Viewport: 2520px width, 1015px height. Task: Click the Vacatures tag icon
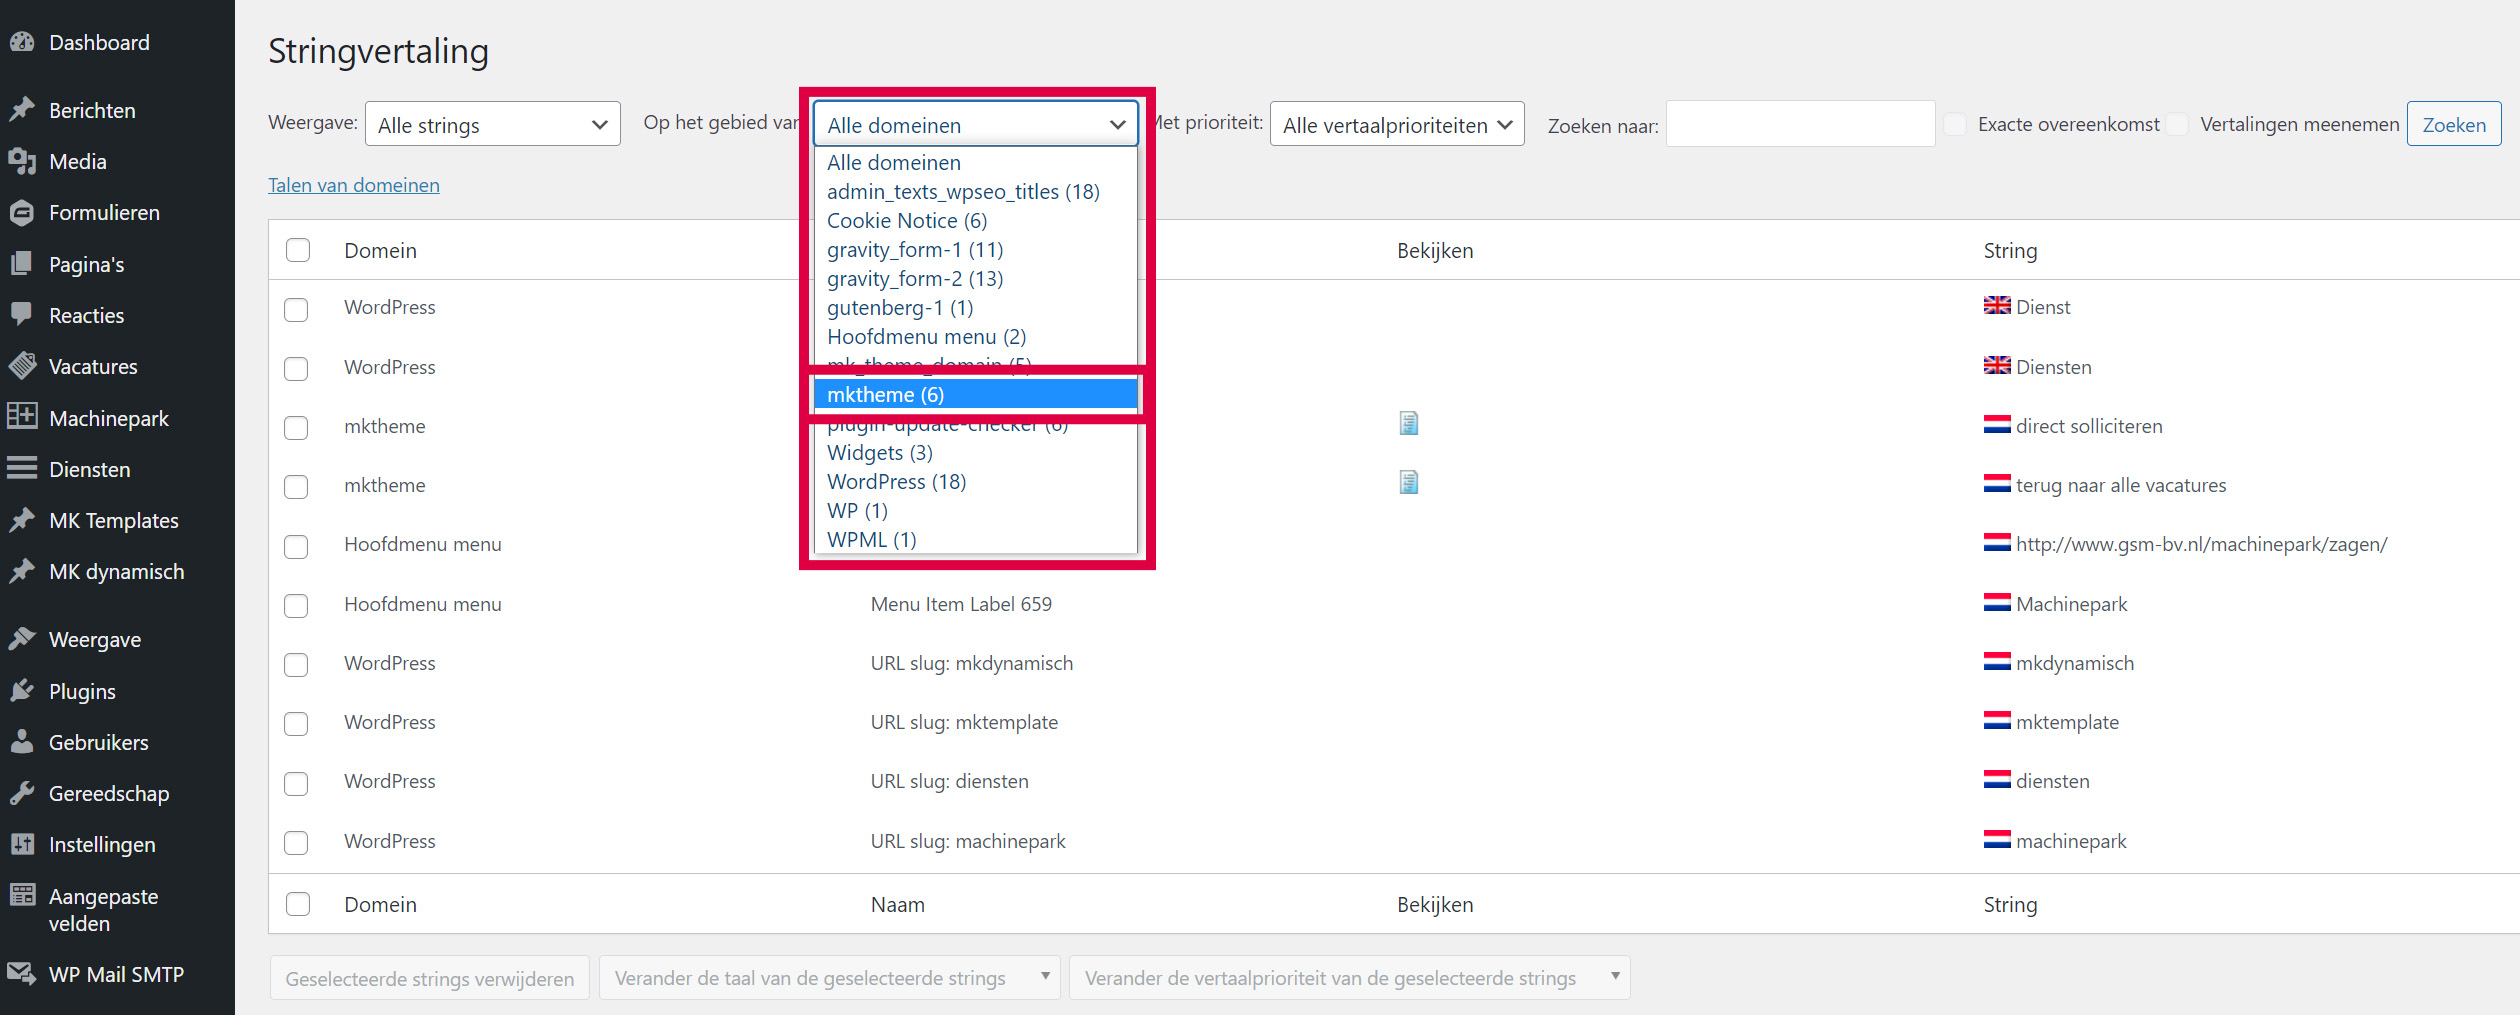(22, 366)
